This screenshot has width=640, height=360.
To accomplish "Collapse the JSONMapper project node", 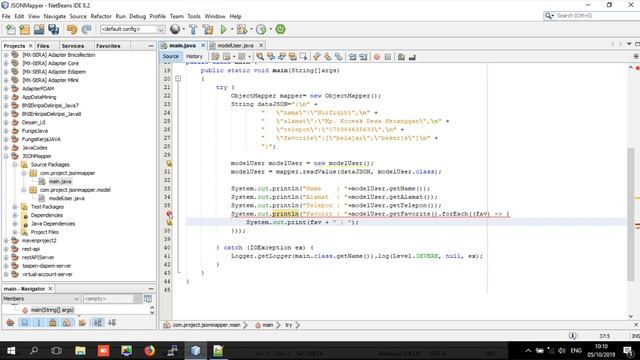I will [6, 156].
